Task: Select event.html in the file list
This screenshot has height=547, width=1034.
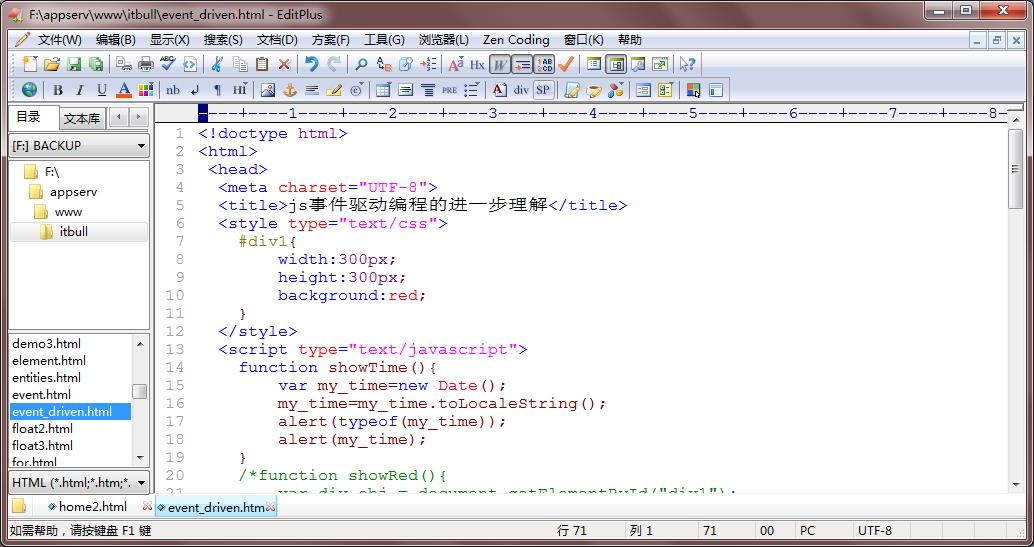Action: pyautogui.click(x=42, y=395)
